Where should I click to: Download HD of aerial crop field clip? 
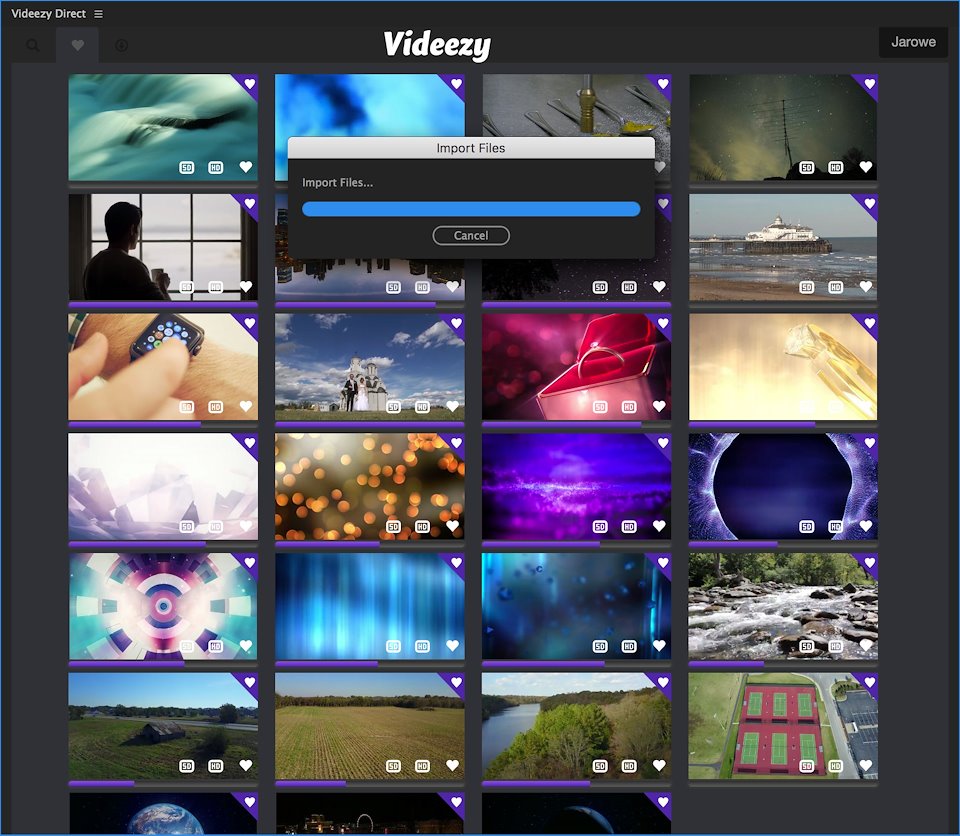point(422,766)
